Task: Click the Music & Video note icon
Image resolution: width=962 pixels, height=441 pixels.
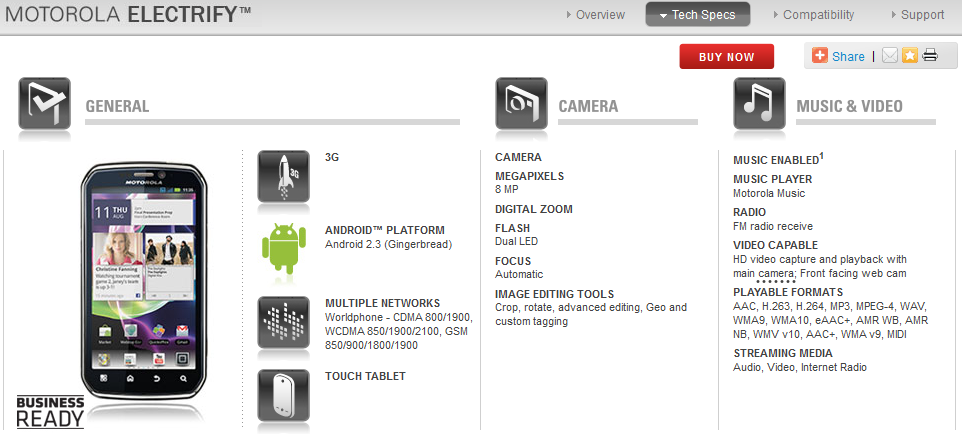Action: coord(759,104)
